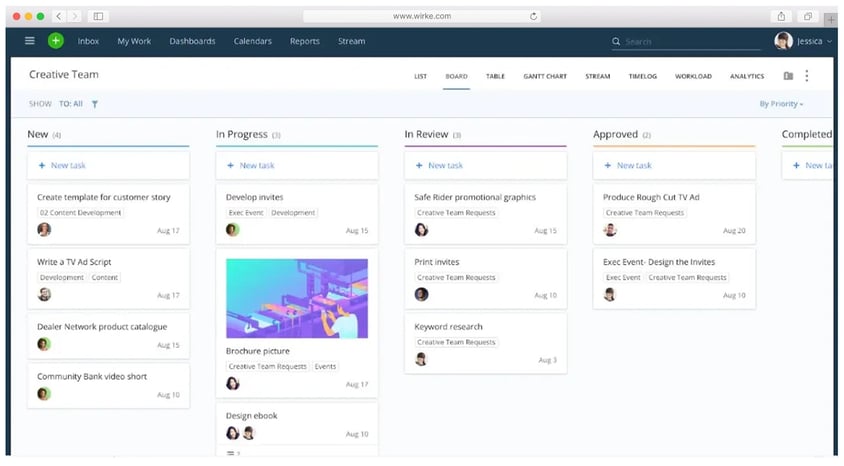This screenshot has height=466, width=844.
Task: Click assignee avatar on Develop invites card
Action: [233, 230]
